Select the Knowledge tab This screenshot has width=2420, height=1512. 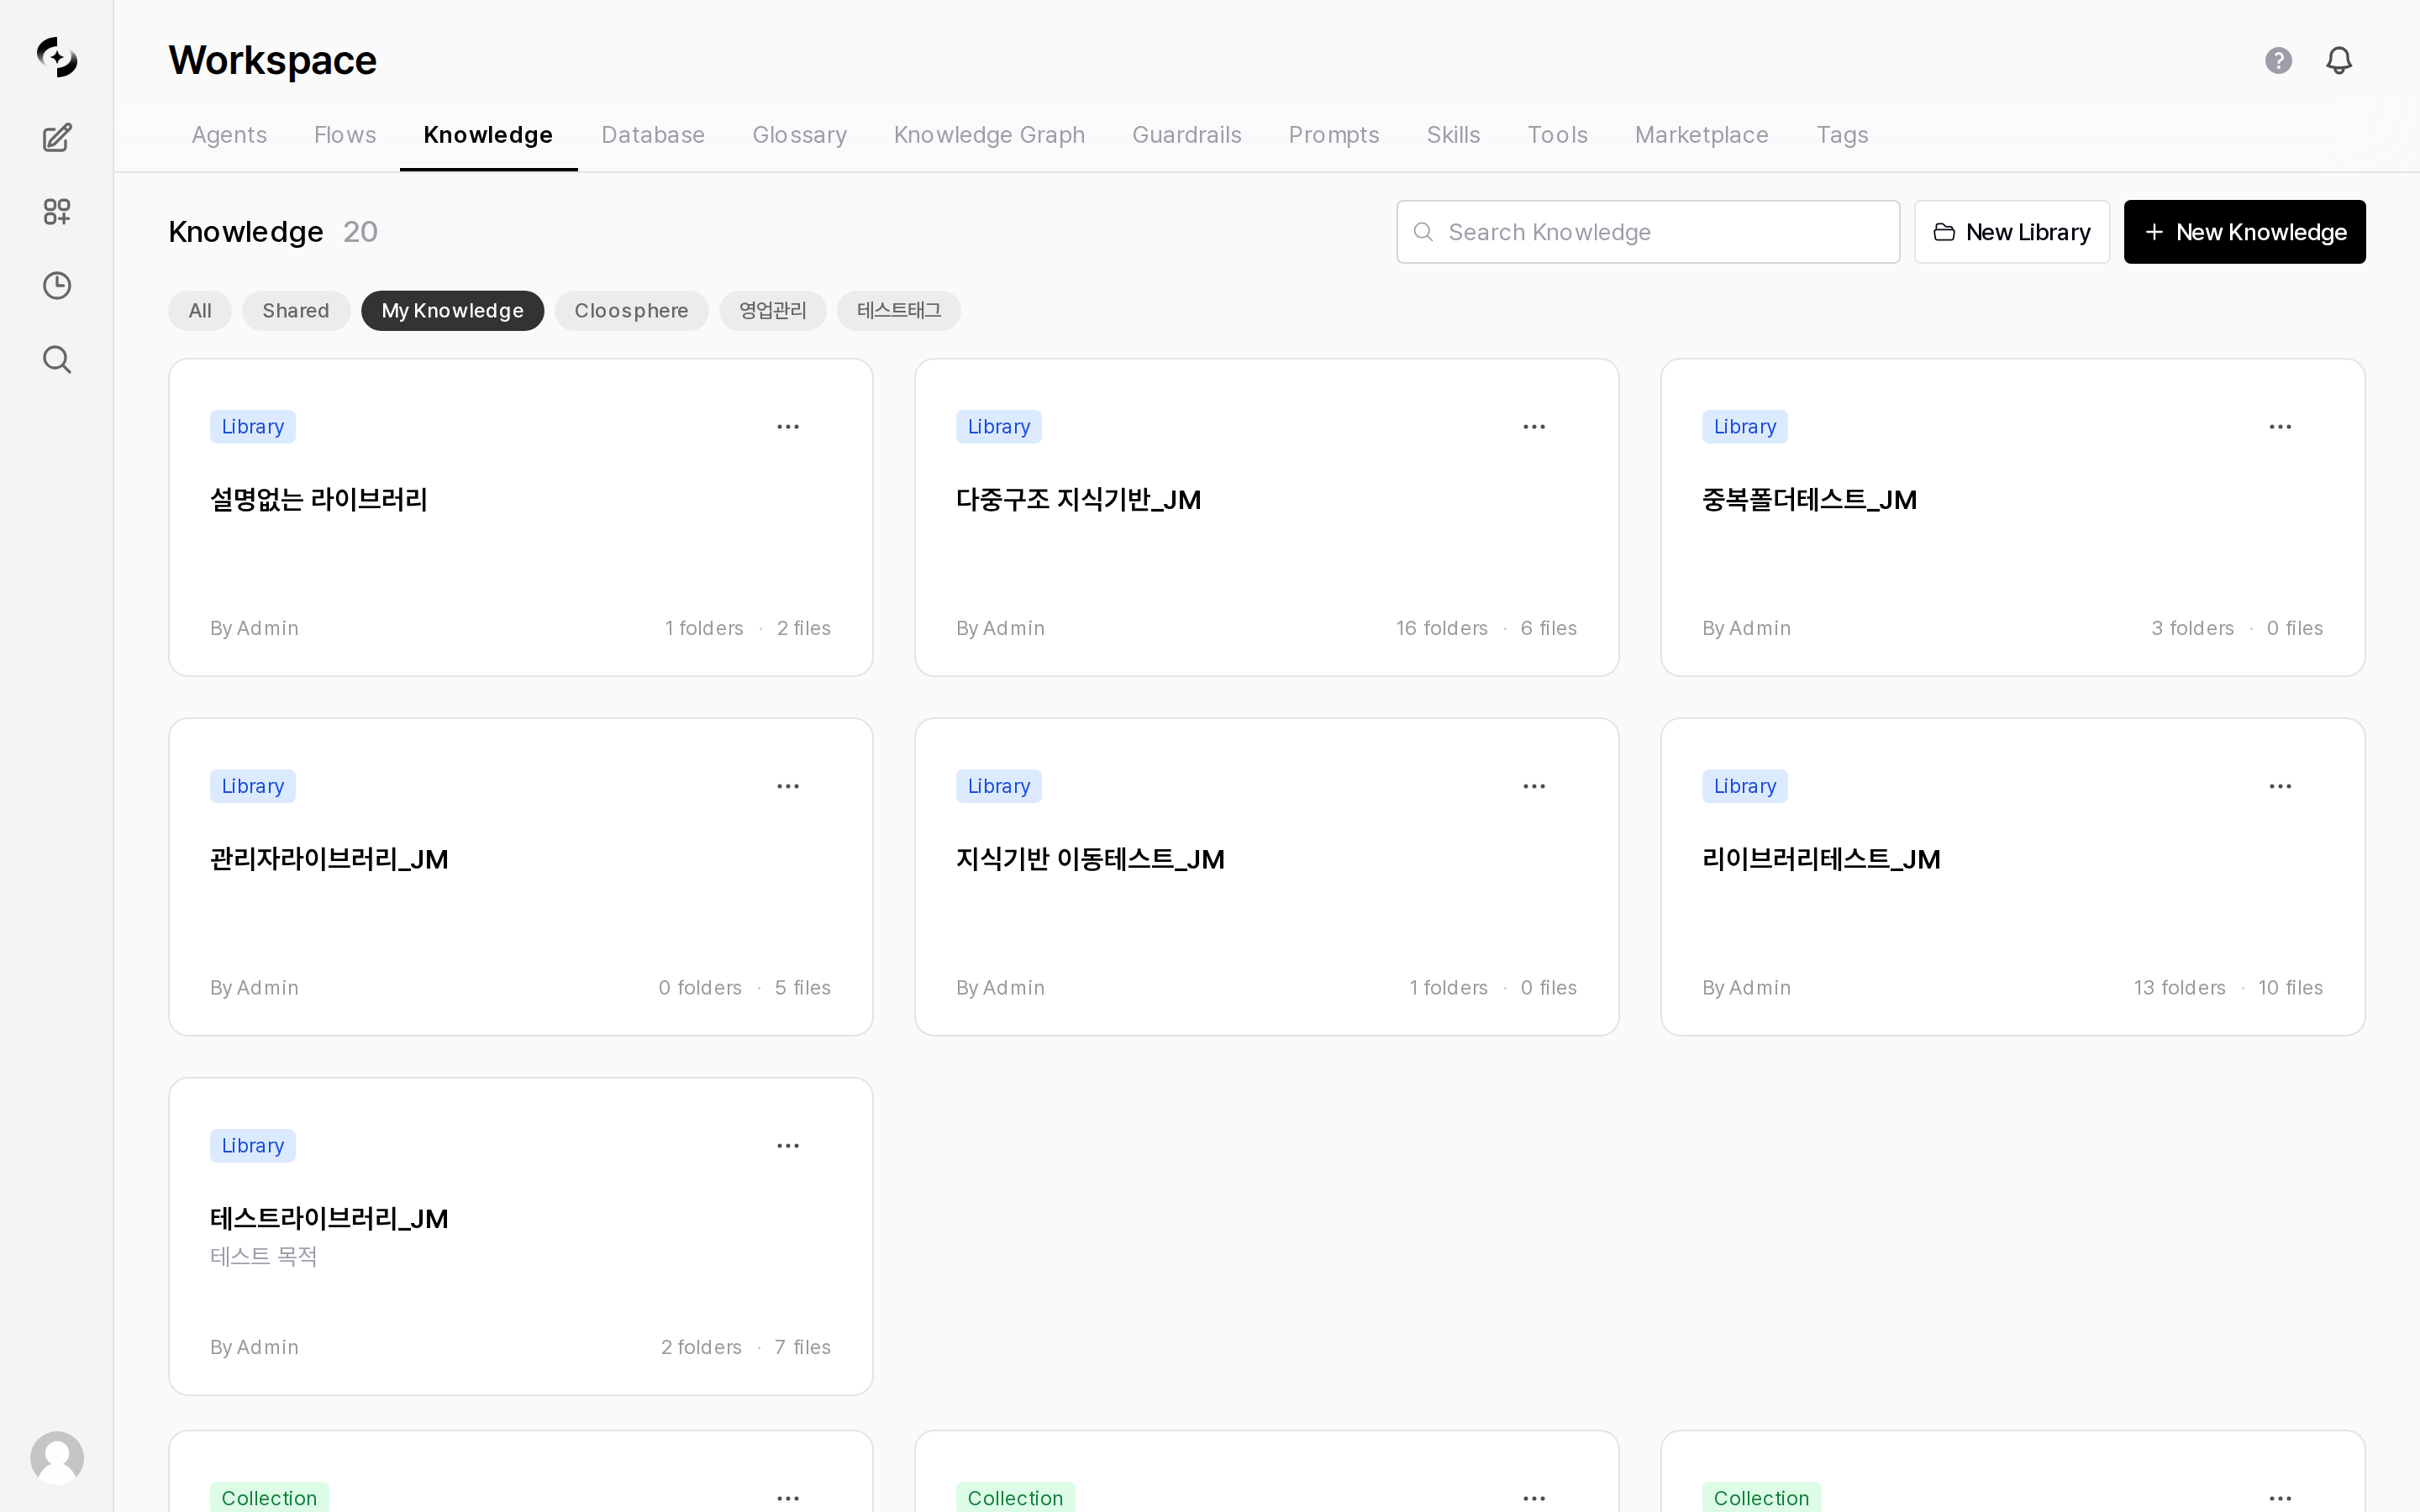[488, 135]
